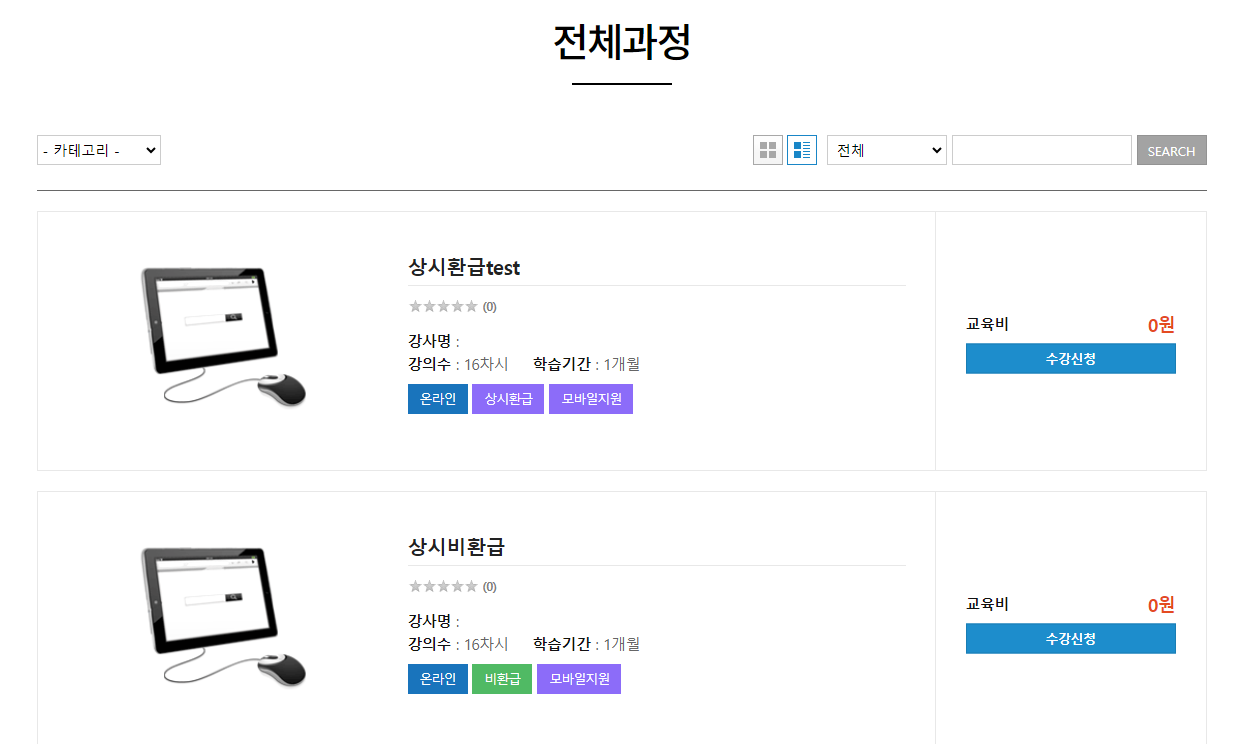Click 수강신청 for 상시비환급 course
1234x744 pixels.
click(x=1070, y=639)
